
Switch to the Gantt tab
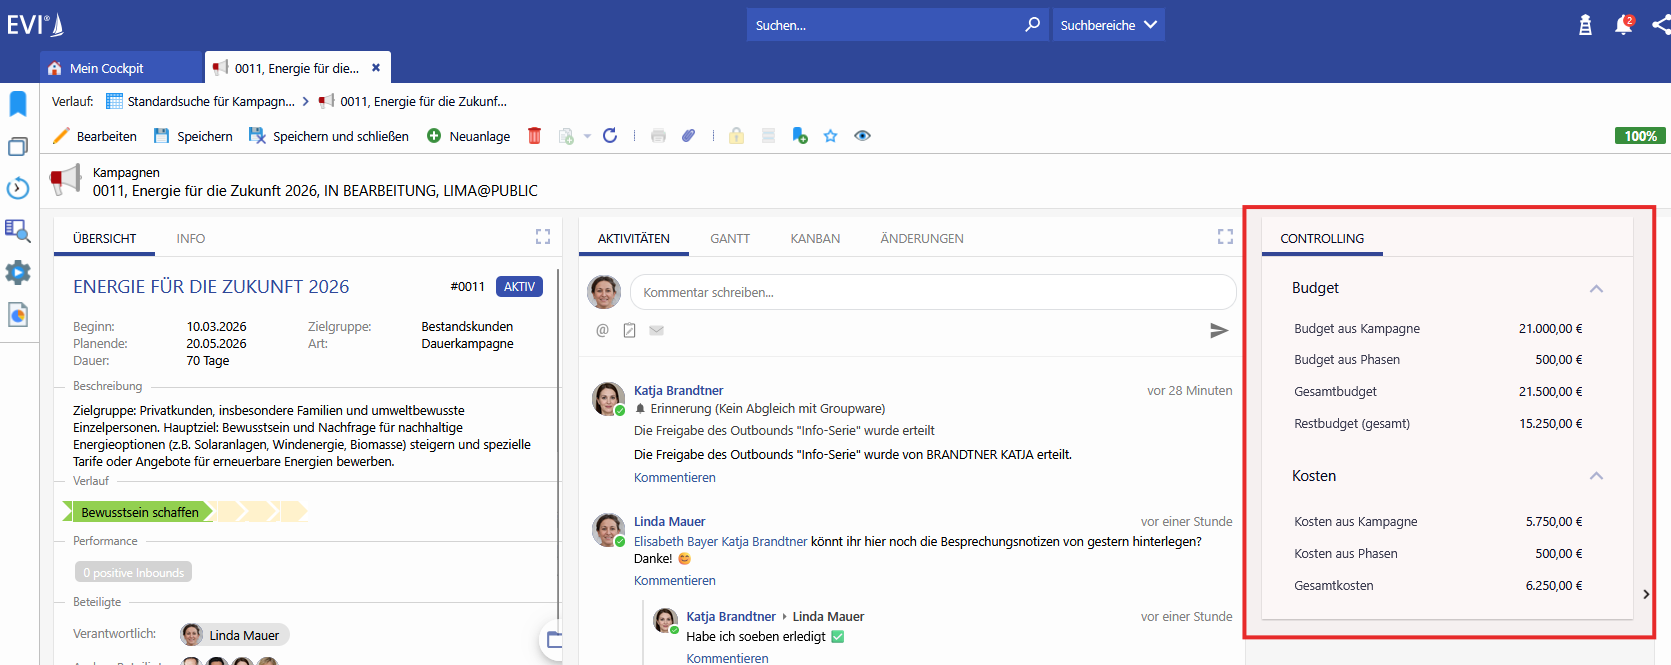pyautogui.click(x=730, y=239)
